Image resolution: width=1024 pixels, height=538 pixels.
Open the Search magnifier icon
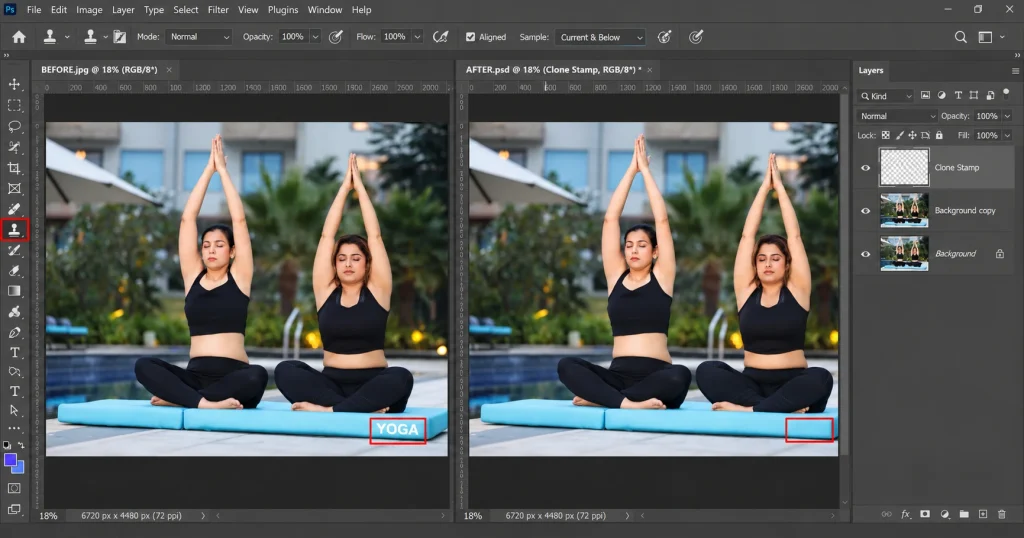tap(961, 37)
